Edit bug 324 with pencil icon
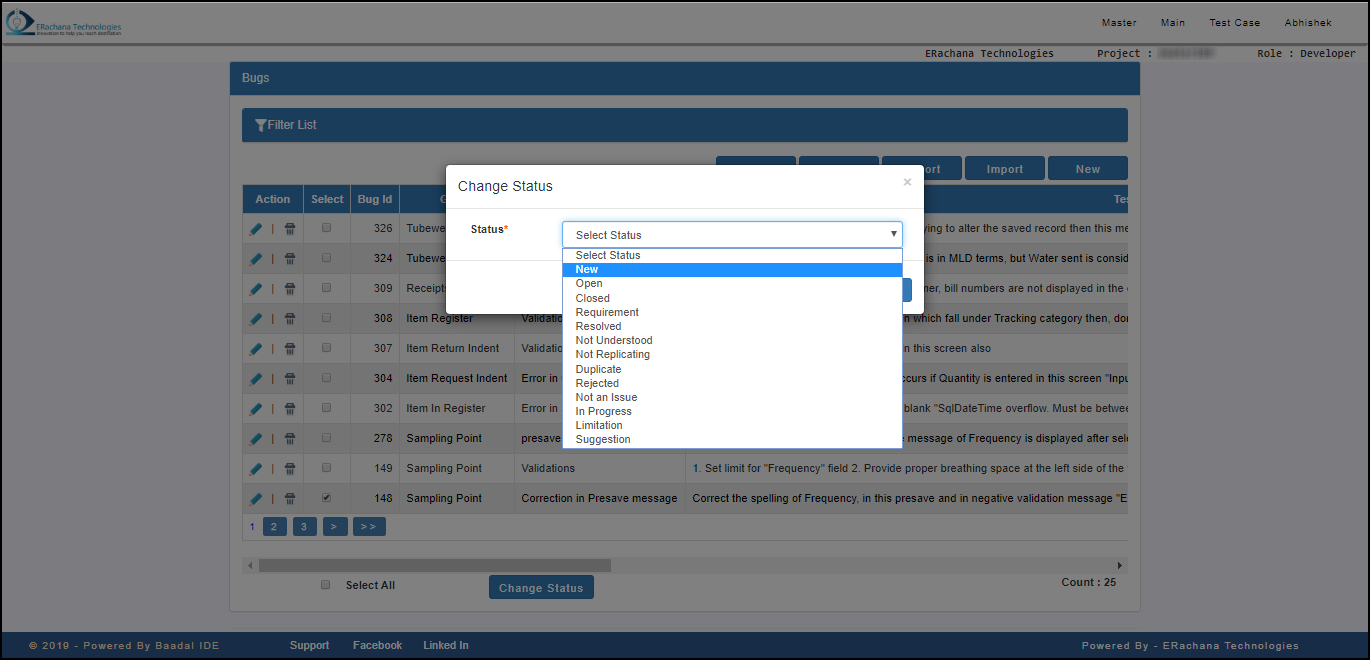Image resolution: width=1370 pixels, height=660 pixels. [256, 259]
